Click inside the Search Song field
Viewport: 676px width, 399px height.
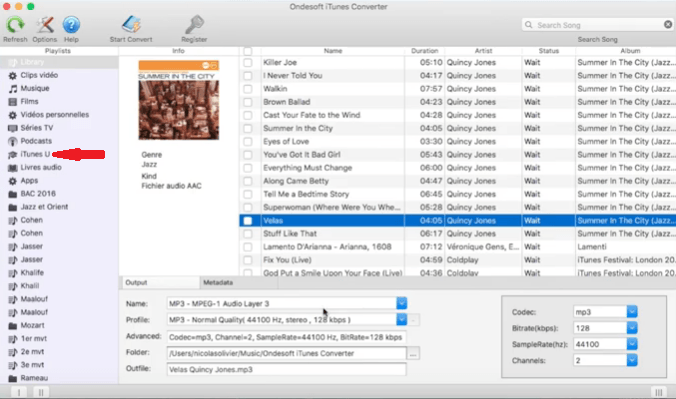(597, 25)
